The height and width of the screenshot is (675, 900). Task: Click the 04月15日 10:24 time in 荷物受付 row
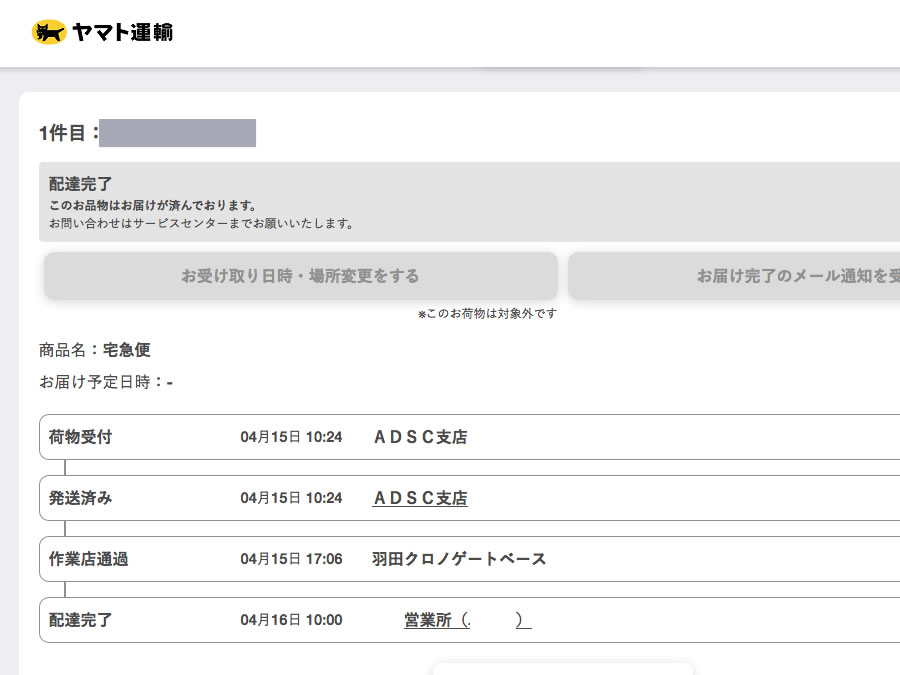click(x=291, y=437)
